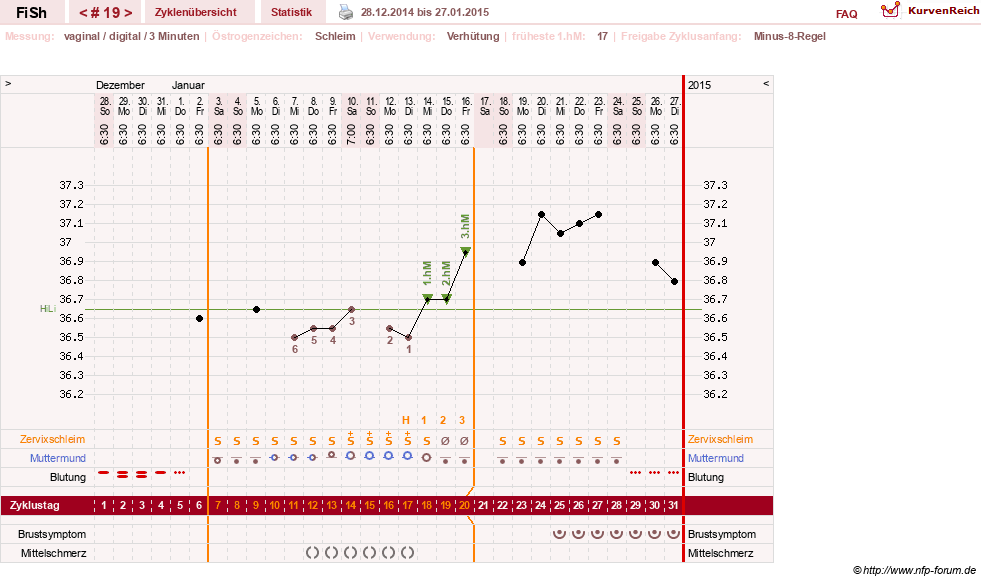The height and width of the screenshot is (582, 981).
Task: Select the FiSh tab
Action: (x=31, y=13)
